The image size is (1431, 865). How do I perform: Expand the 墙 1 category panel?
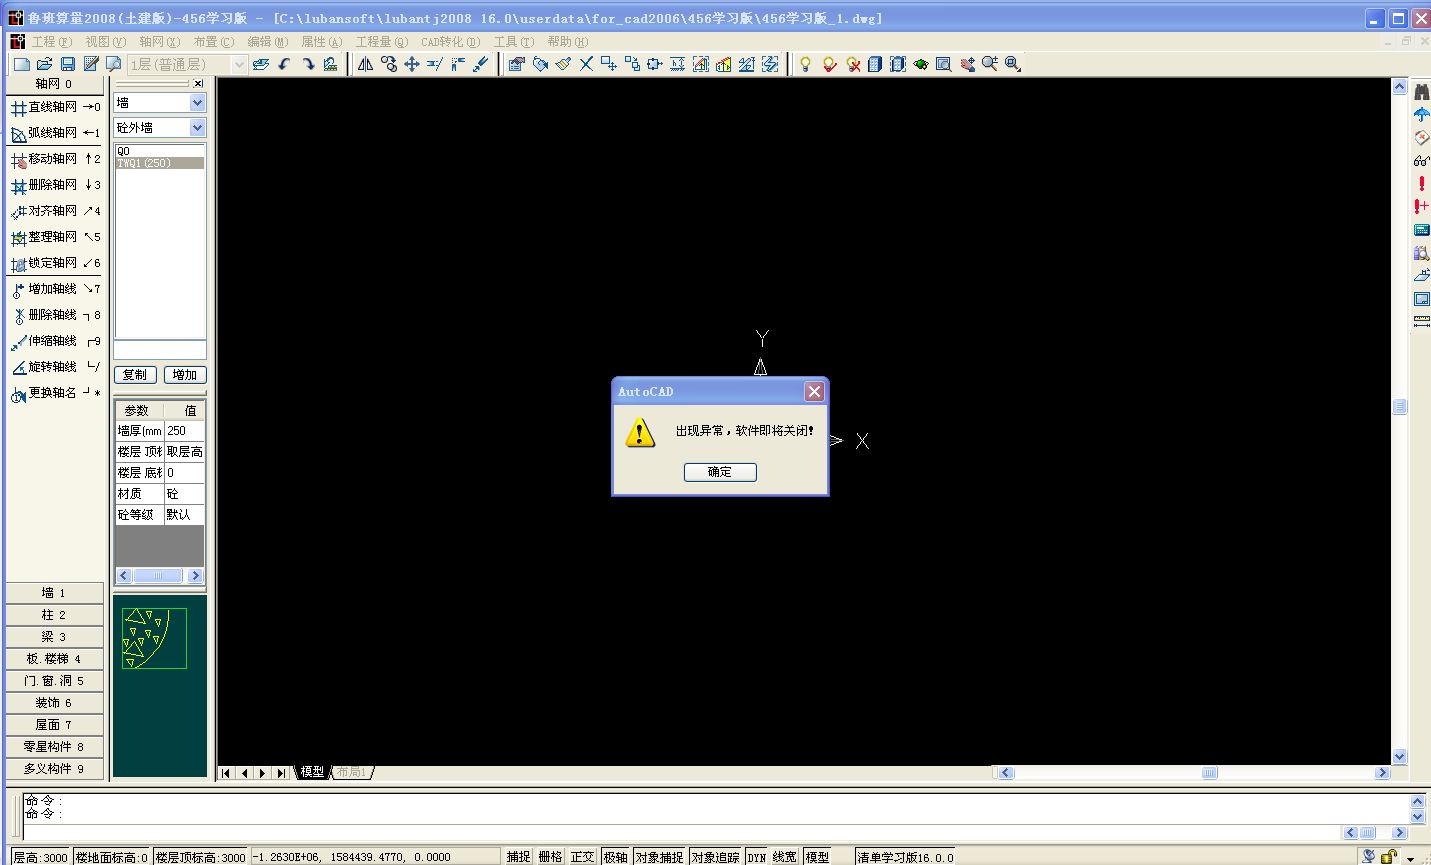click(54, 593)
